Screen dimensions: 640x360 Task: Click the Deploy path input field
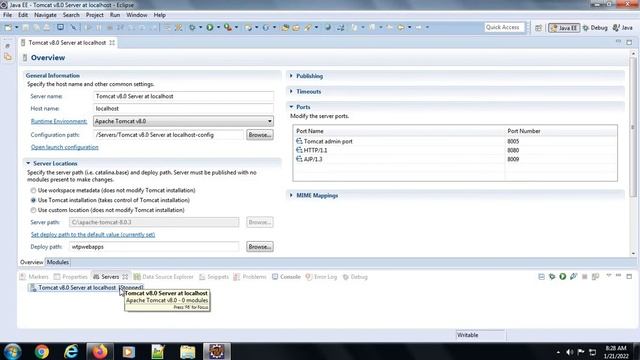154,247
